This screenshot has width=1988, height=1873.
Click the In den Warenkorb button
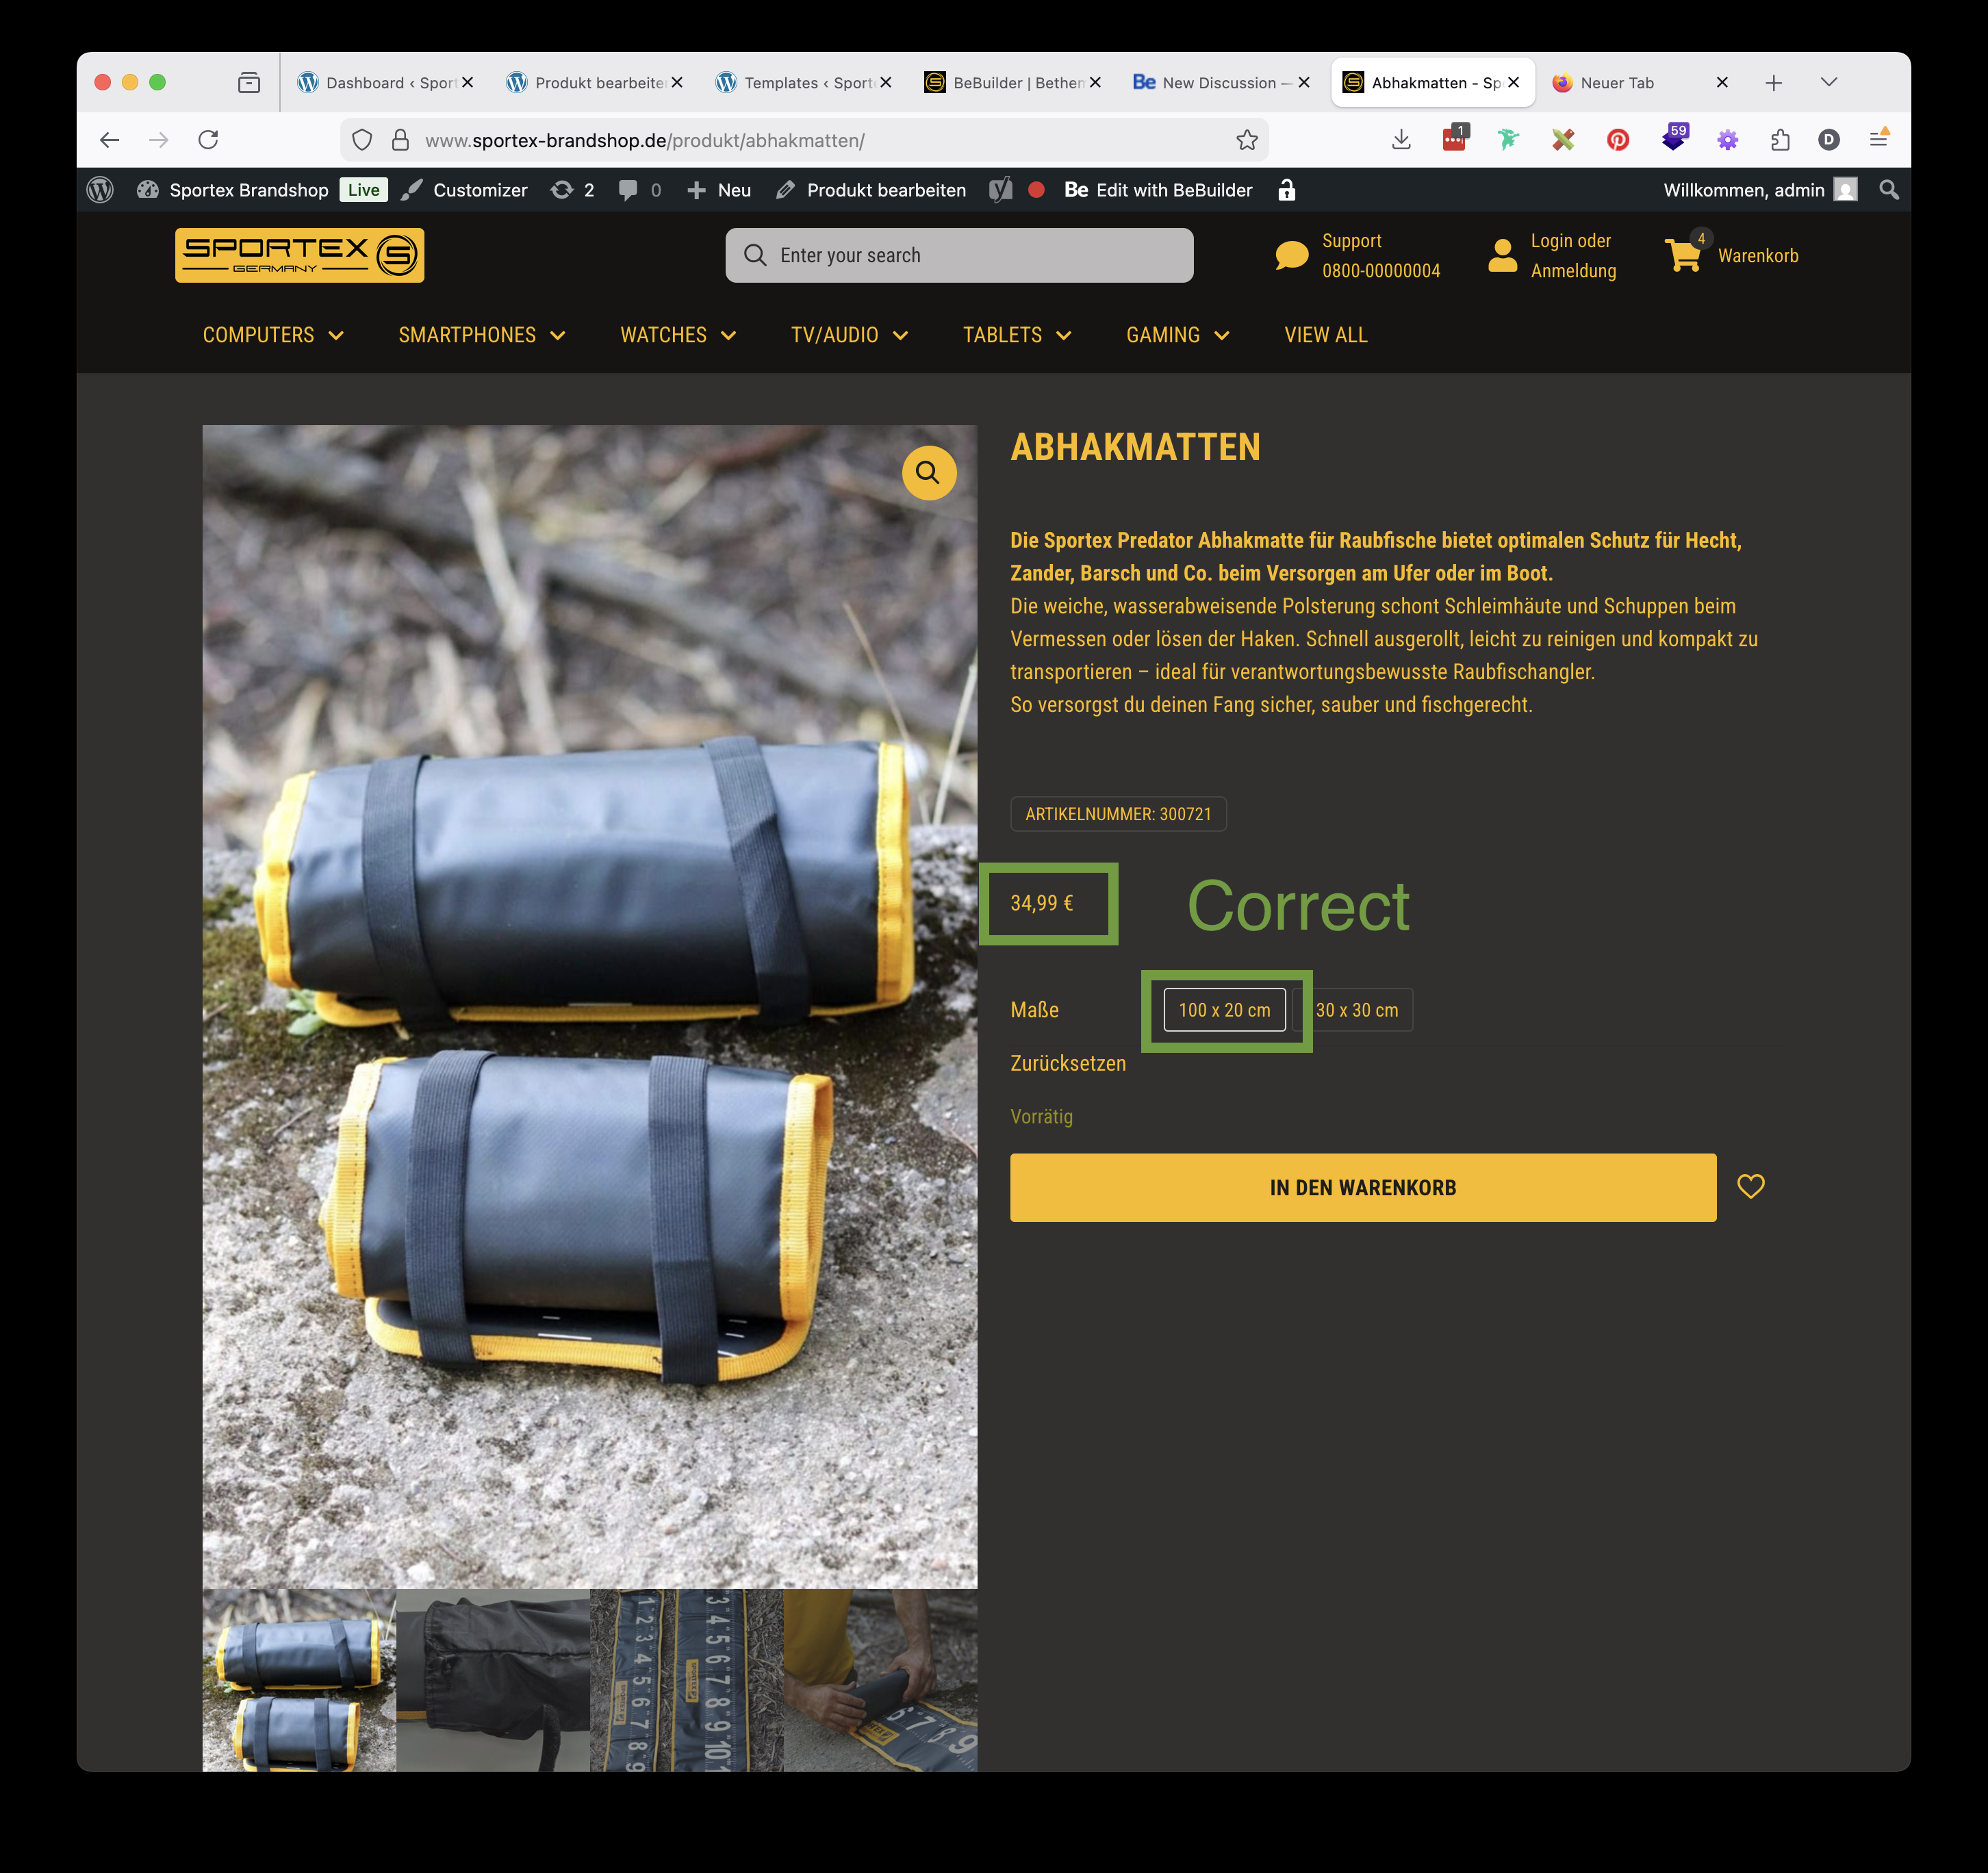tap(1362, 1188)
